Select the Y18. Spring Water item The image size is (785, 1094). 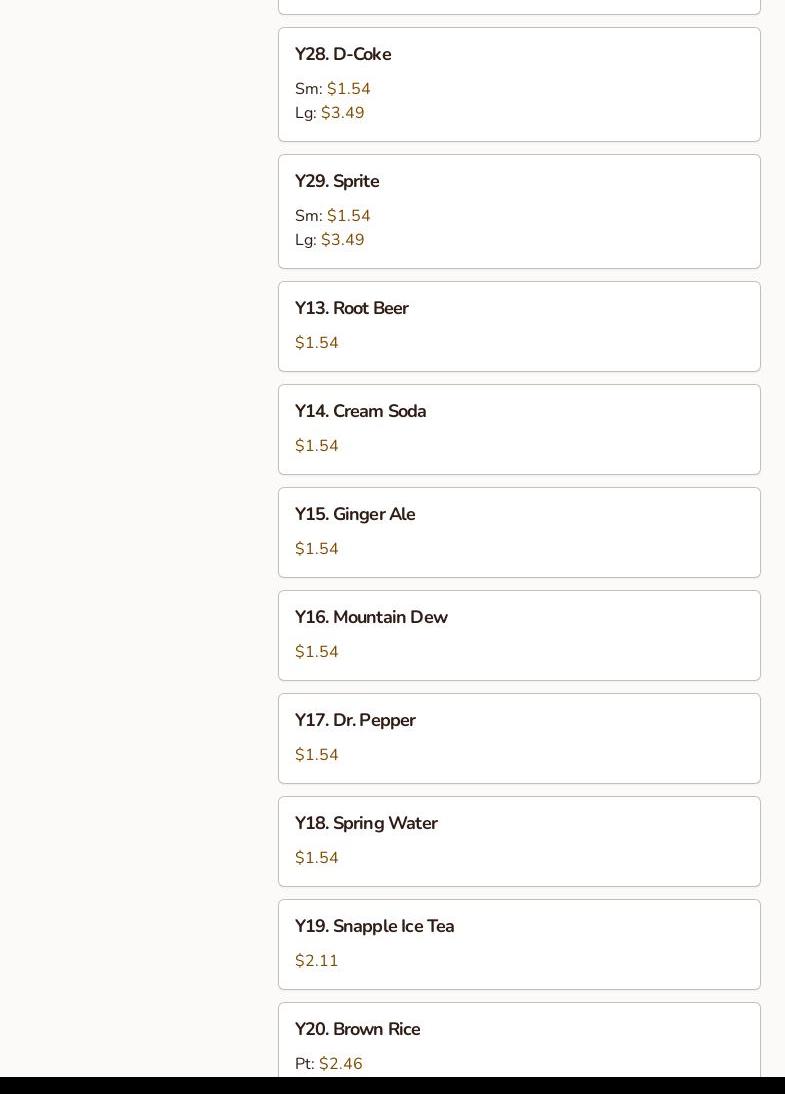366,823
